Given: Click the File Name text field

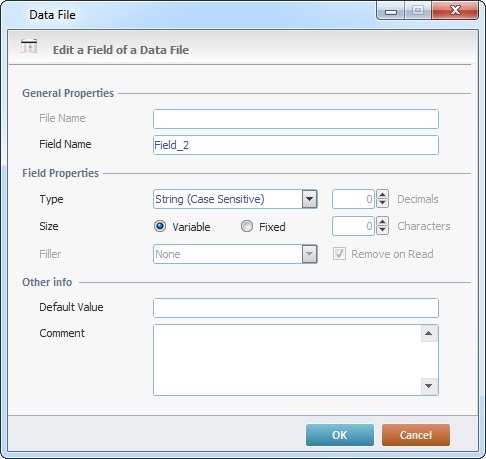Looking at the screenshot, I should click(x=296, y=119).
